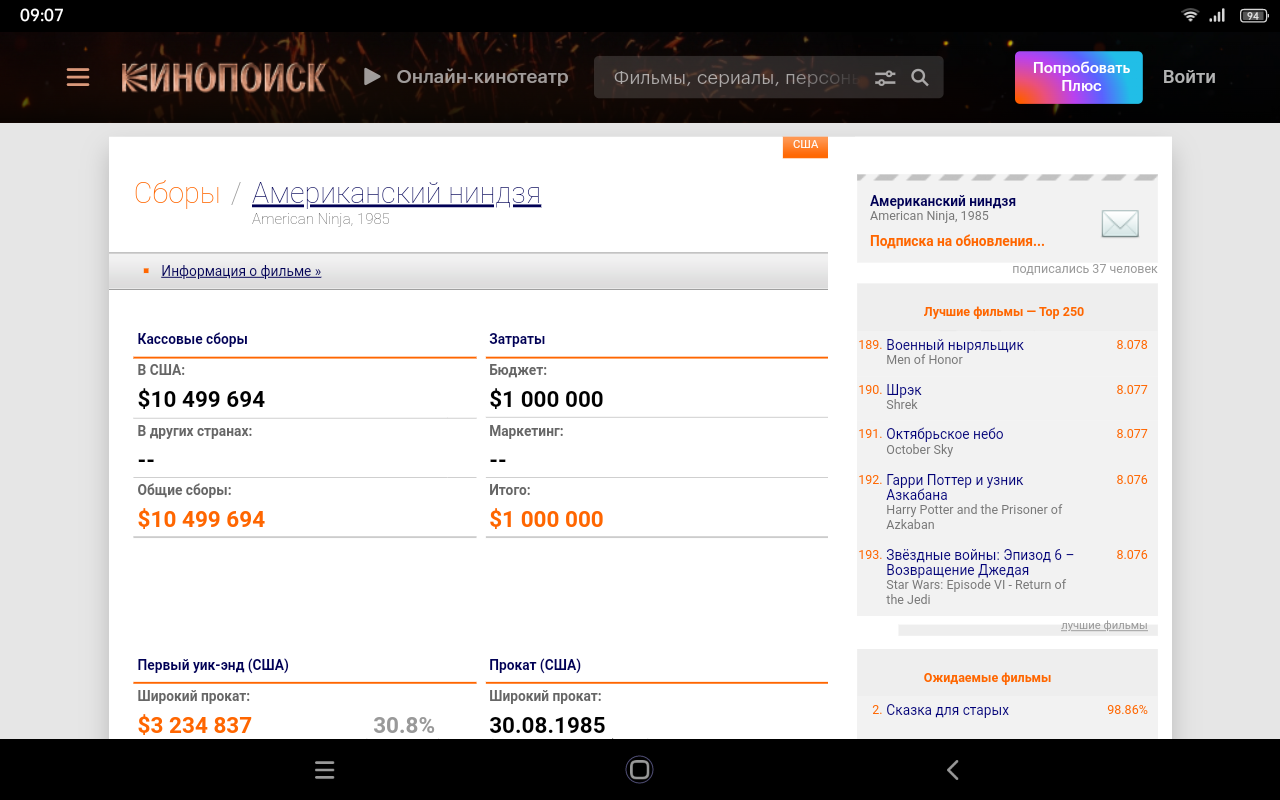Click the Затраты section heading
The height and width of the screenshot is (800, 1280).
(x=517, y=339)
